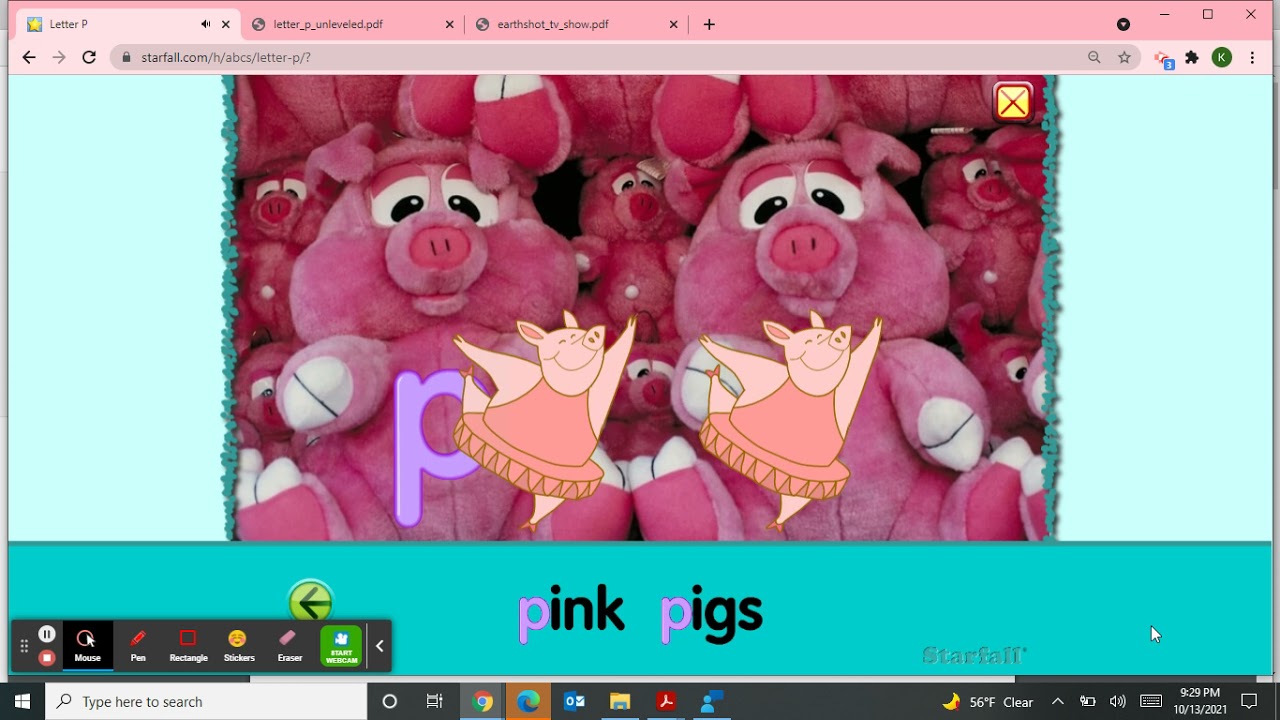The height and width of the screenshot is (720, 1280).
Task: Switch to earthshot_tv_show.pdf tab
Action: (x=553, y=24)
